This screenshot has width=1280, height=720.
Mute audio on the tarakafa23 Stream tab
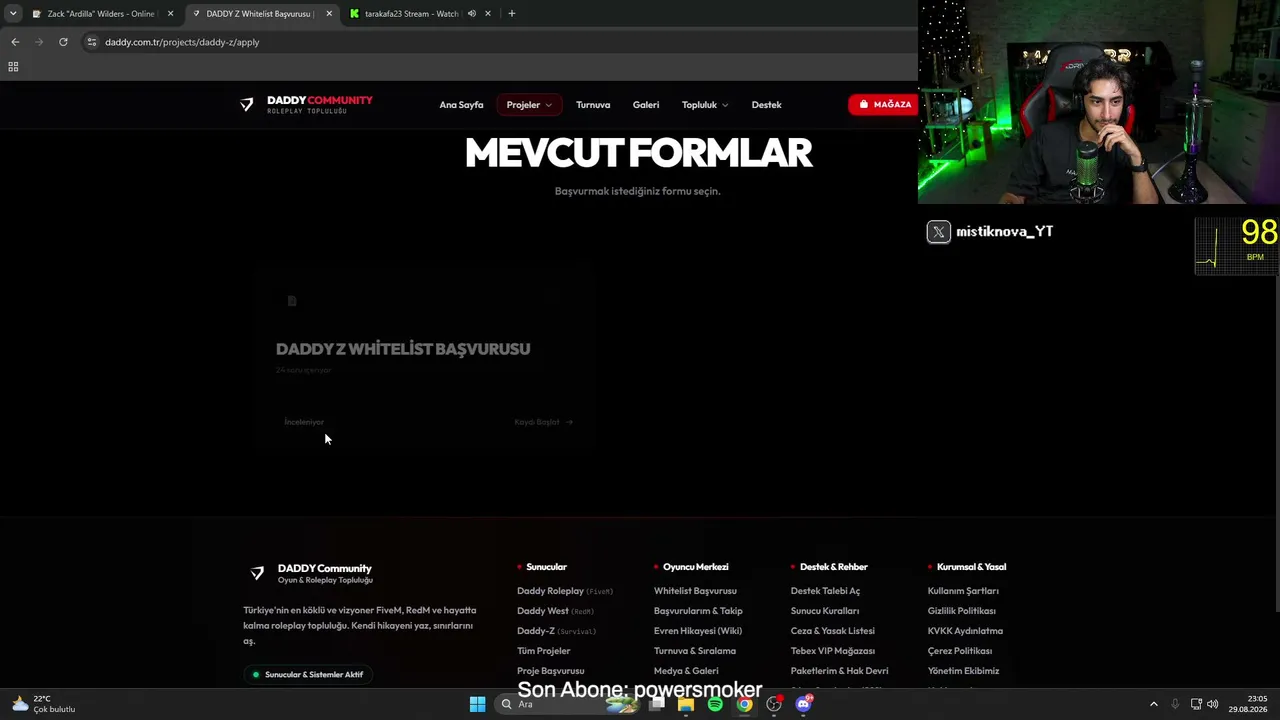point(471,14)
